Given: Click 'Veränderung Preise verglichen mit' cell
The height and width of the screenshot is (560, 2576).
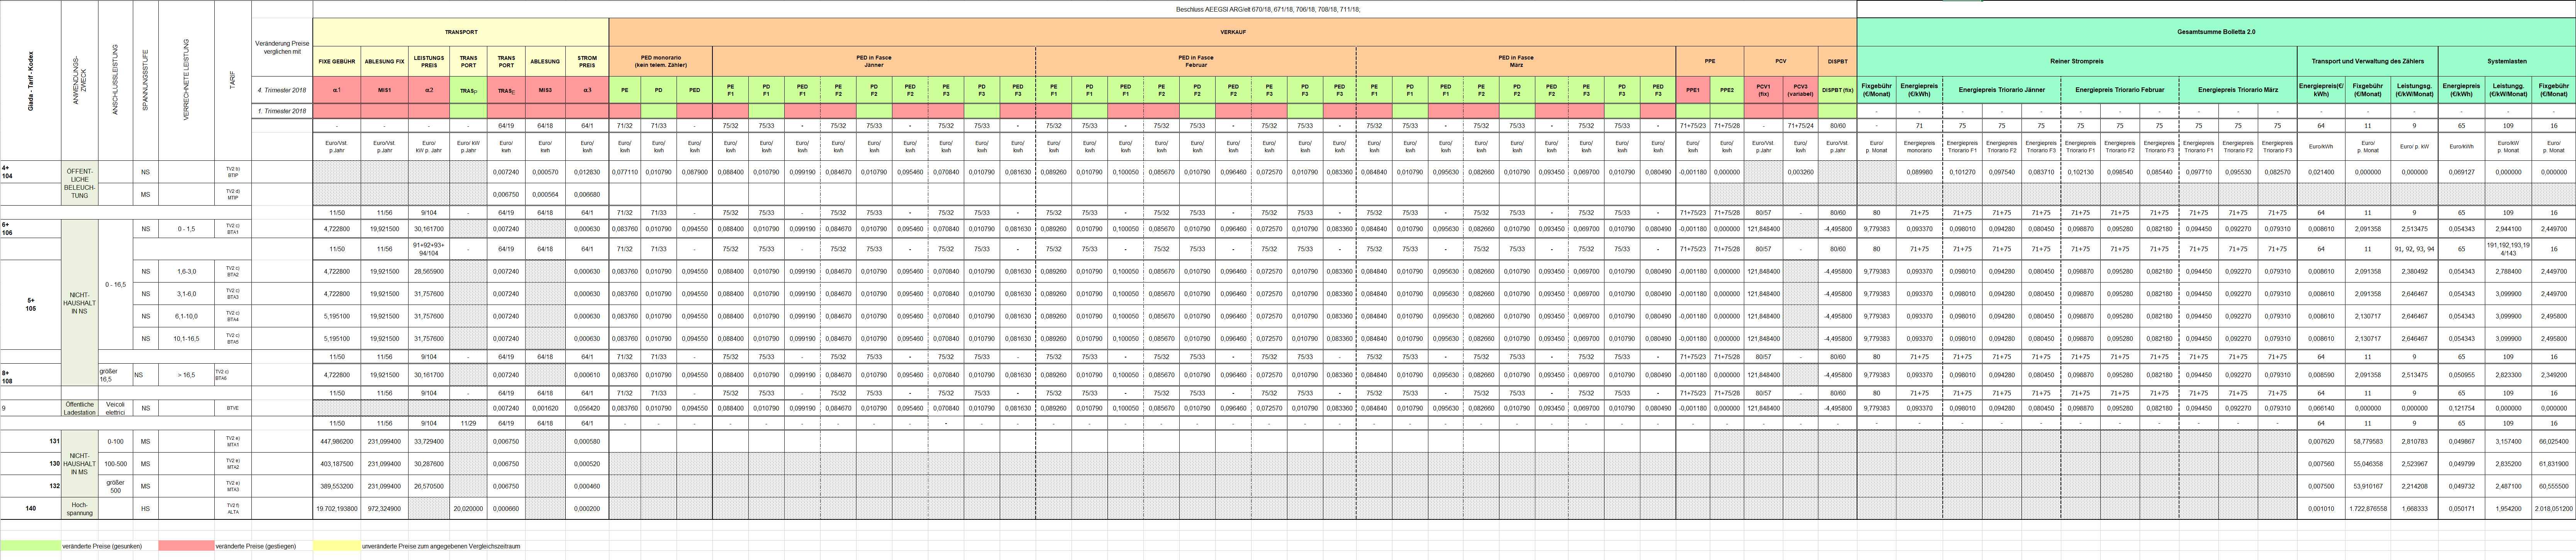Looking at the screenshot, I should pyautogui.click(x=282, y=47).
